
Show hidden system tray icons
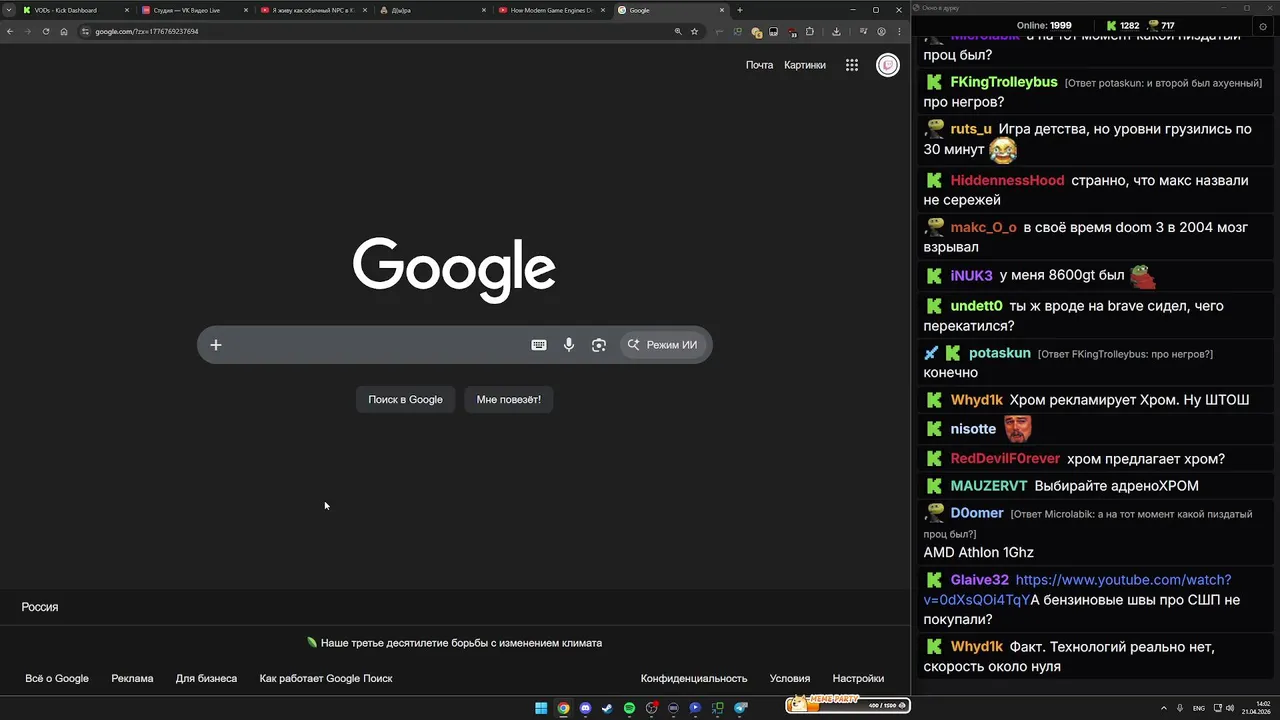pyautogui.click(x=1163, y=708)
